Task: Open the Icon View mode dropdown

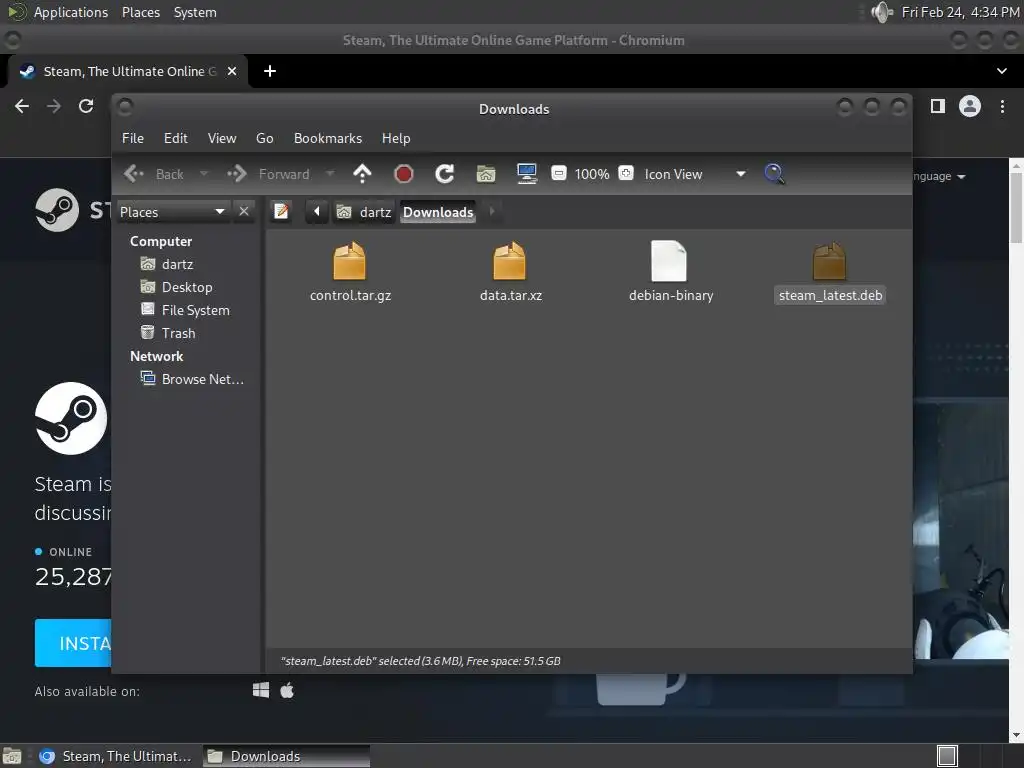Action: click(x=695, y=174)
